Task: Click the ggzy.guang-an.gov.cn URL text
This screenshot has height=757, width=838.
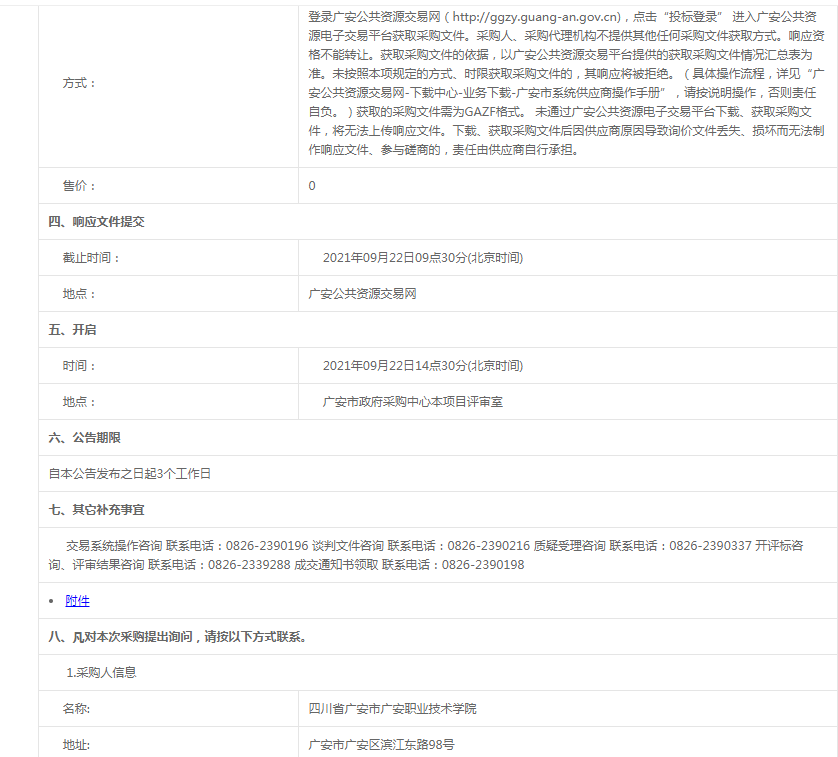Action: (537, 17)
